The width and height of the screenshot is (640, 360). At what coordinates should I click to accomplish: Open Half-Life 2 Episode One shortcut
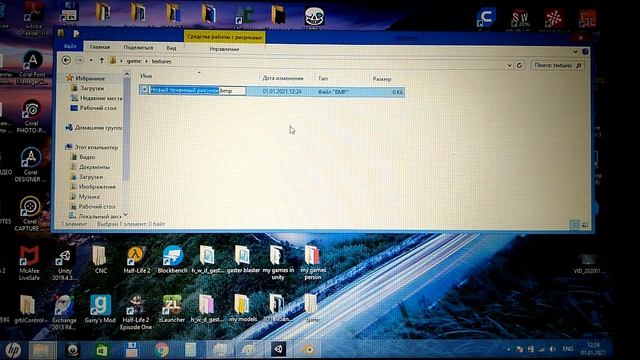tap(136, 312)
